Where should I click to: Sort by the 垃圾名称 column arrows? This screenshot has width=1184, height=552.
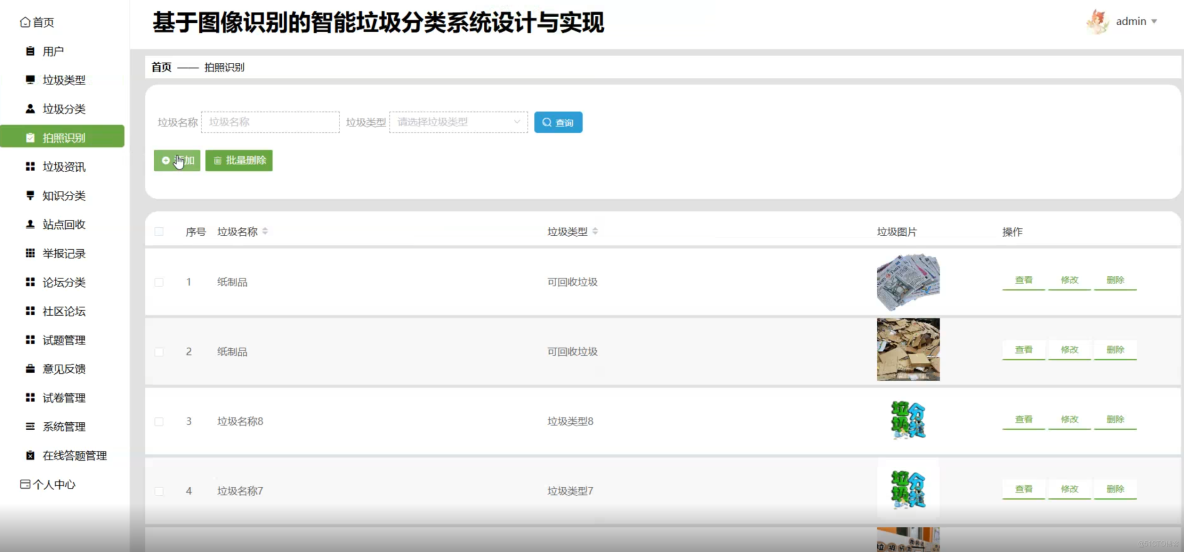pyautogui.click(x=265, y=232)
